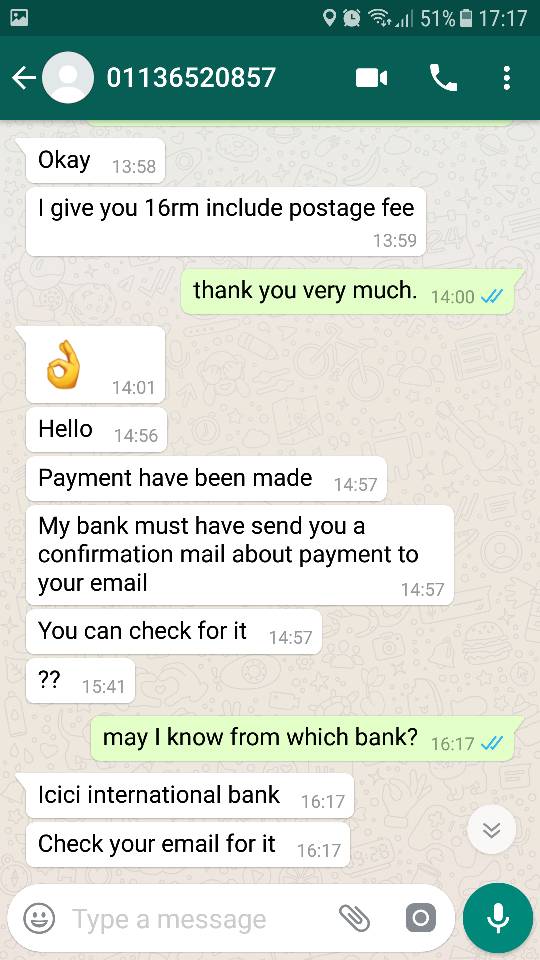
Task: Select 'I give you 16rm include postage fee'
Action: pyautogui.click(x=226, y=222)
